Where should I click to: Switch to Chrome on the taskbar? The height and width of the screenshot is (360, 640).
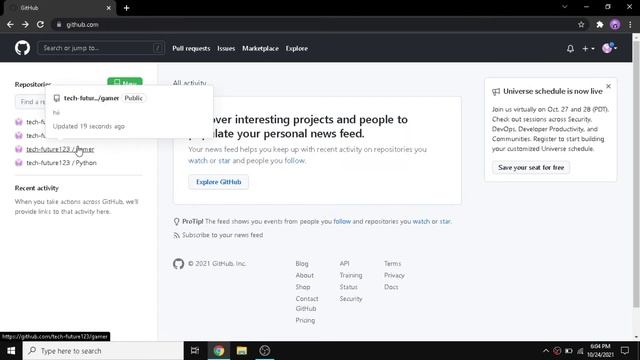[219, 351]
